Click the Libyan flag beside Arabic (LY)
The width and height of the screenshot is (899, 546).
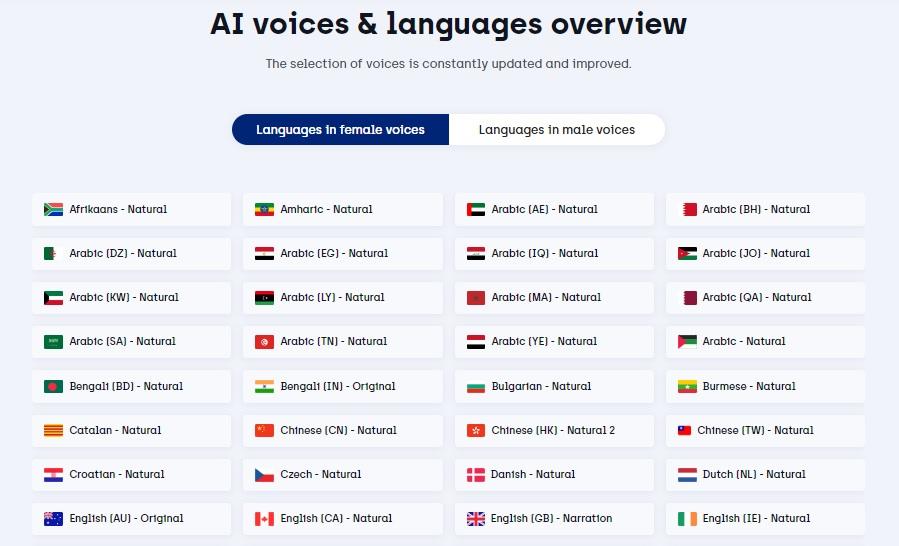[x=264, y=298]
